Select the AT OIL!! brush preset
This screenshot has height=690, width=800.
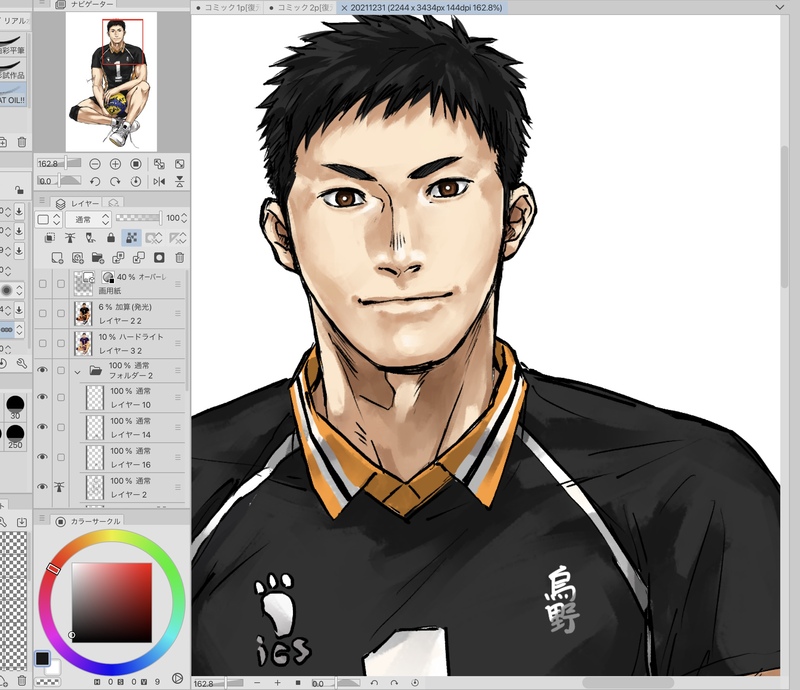tap(13, 95)
